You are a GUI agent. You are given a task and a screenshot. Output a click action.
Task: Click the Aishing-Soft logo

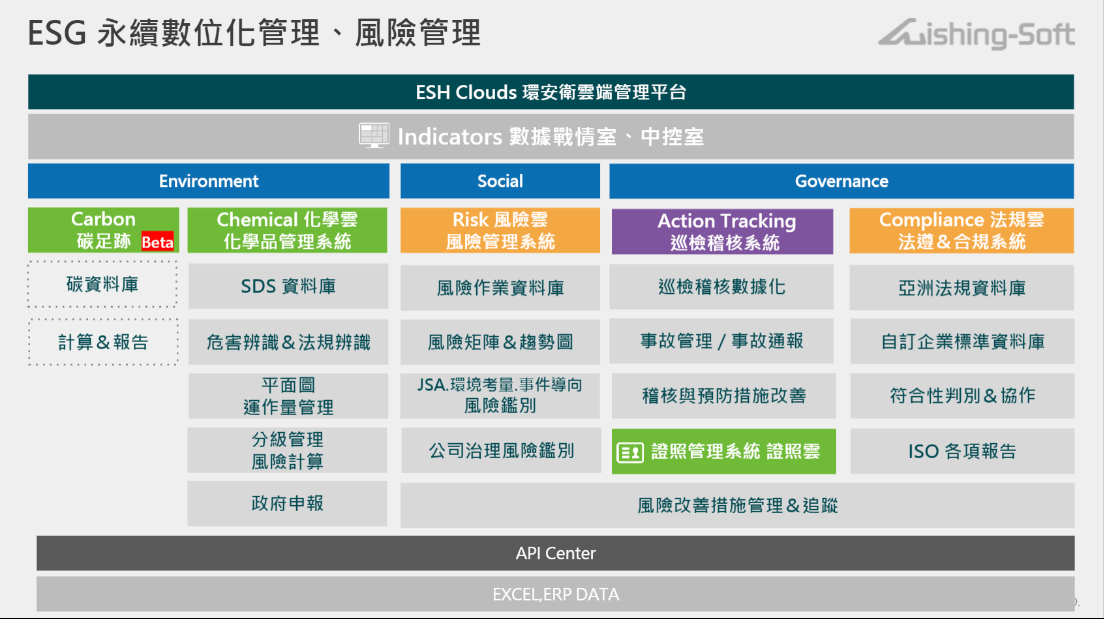pyautogui.click(x=976, y=33)
